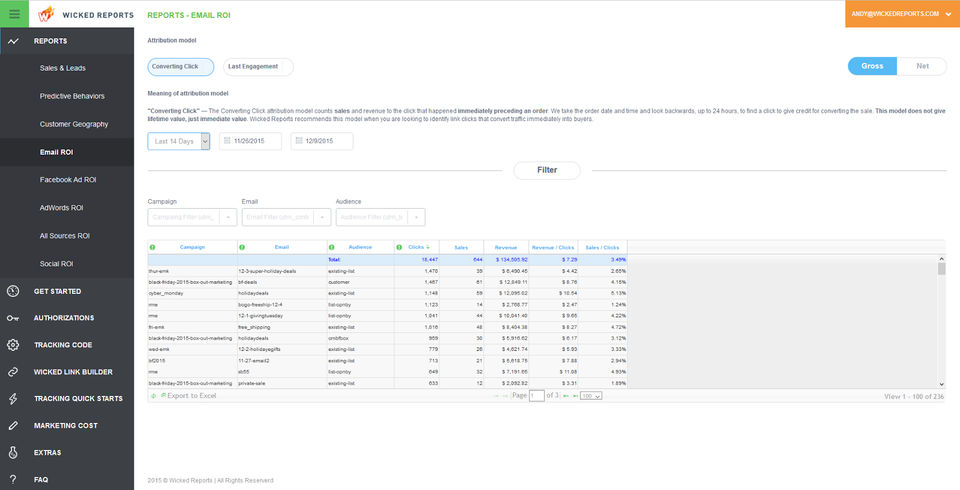The height and width of the screenshot is (490, 960).
Task: Toggle the green hamburger menu icon
Action: (x=14, y=13)
